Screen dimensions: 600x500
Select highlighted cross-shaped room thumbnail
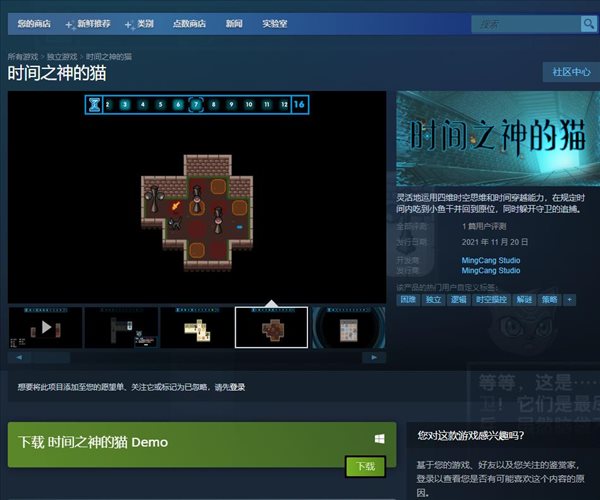point(271,327)
